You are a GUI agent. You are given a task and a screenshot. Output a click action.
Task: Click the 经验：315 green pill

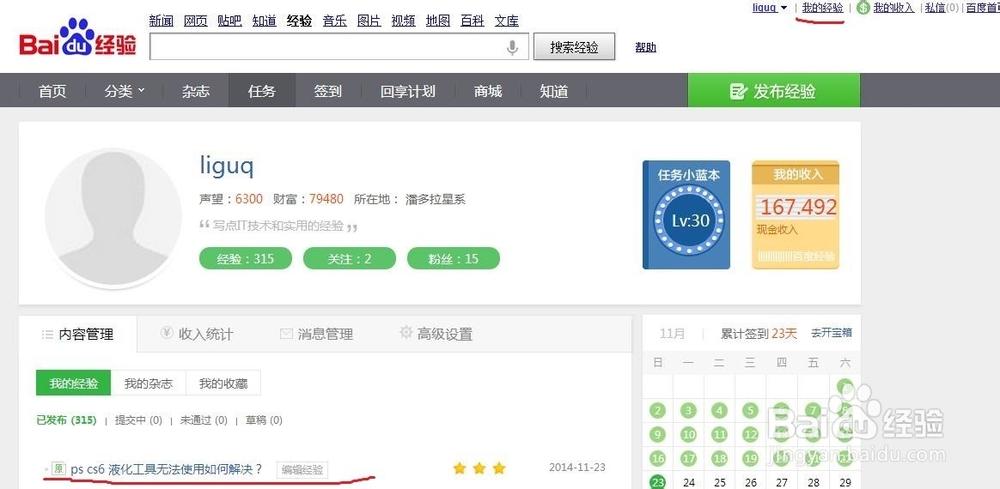pos(246,259)
